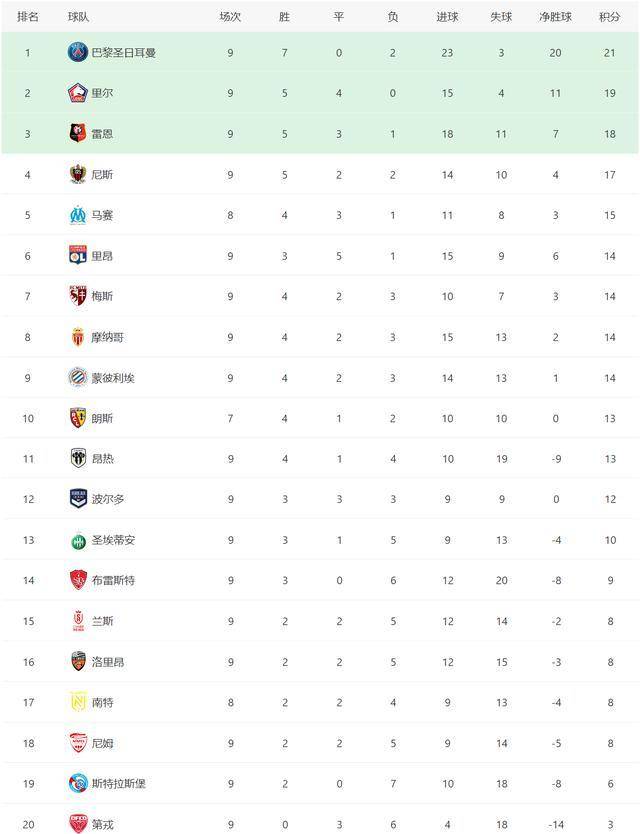Click the 第戎 row at rank 20

(320, 823)
